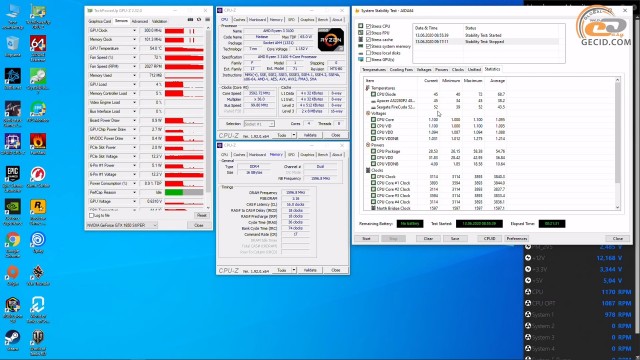
Task: Open SPD tab in lower CPU-Z window
Action: coord(291,155)
